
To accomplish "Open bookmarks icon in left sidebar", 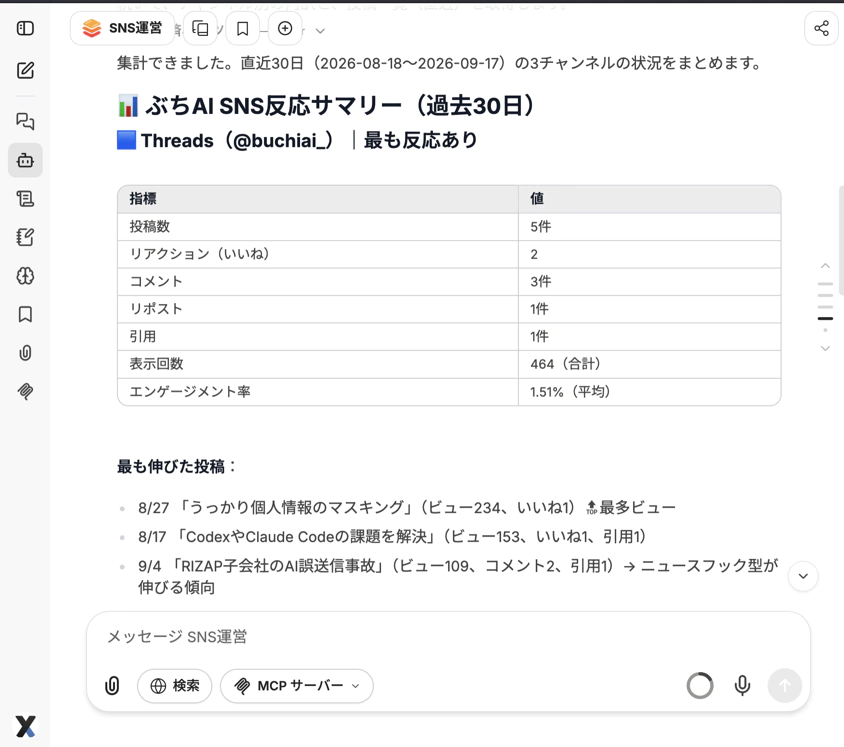I will coord(25,314).
